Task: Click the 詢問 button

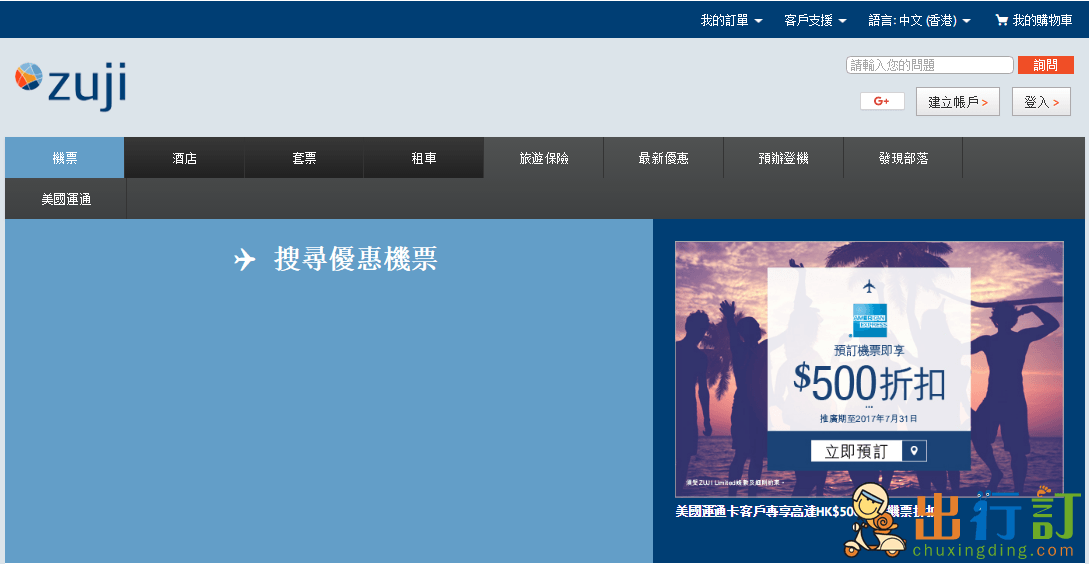Action: 1045,65
